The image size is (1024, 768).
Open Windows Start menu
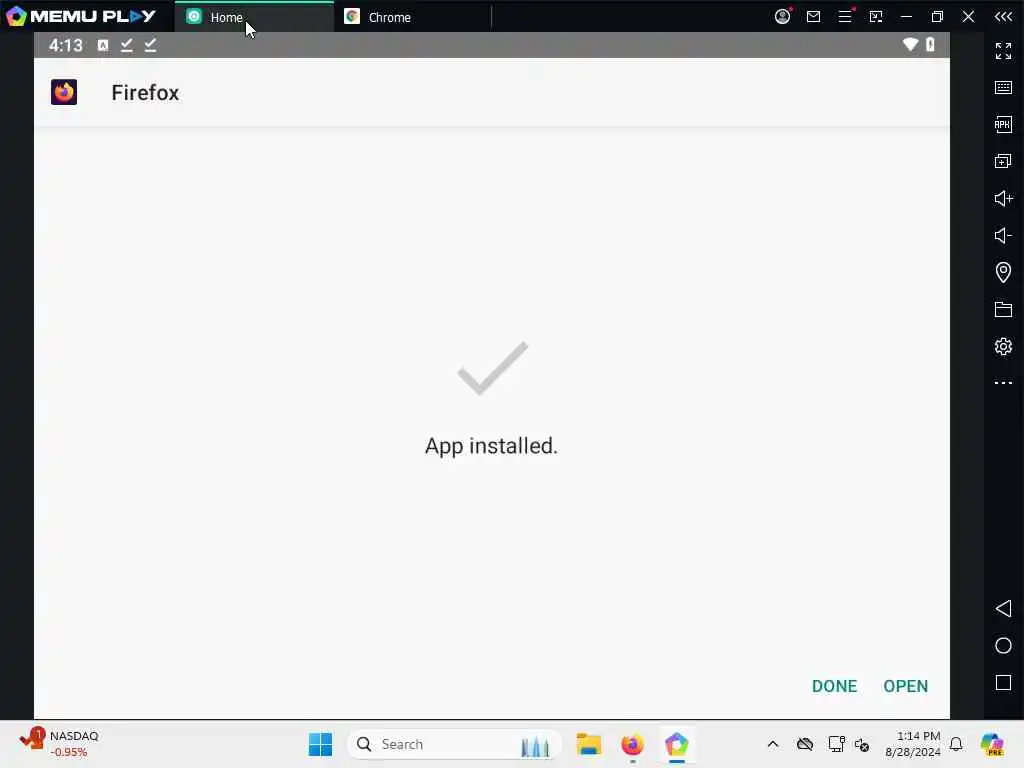pos(320,744)
